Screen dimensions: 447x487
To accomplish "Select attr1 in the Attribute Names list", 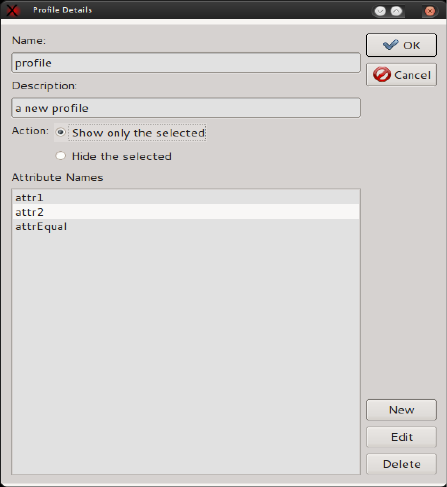I will click(186, 197).
